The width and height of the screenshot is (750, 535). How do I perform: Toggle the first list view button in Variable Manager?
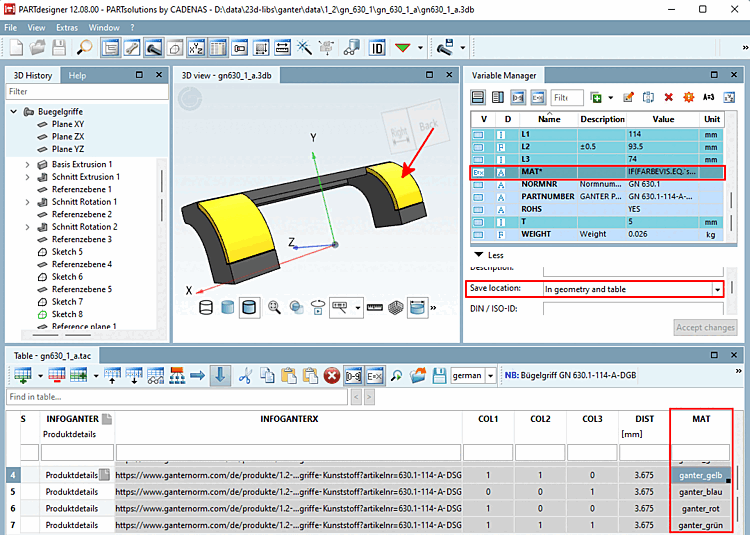(x=478, y=97)
